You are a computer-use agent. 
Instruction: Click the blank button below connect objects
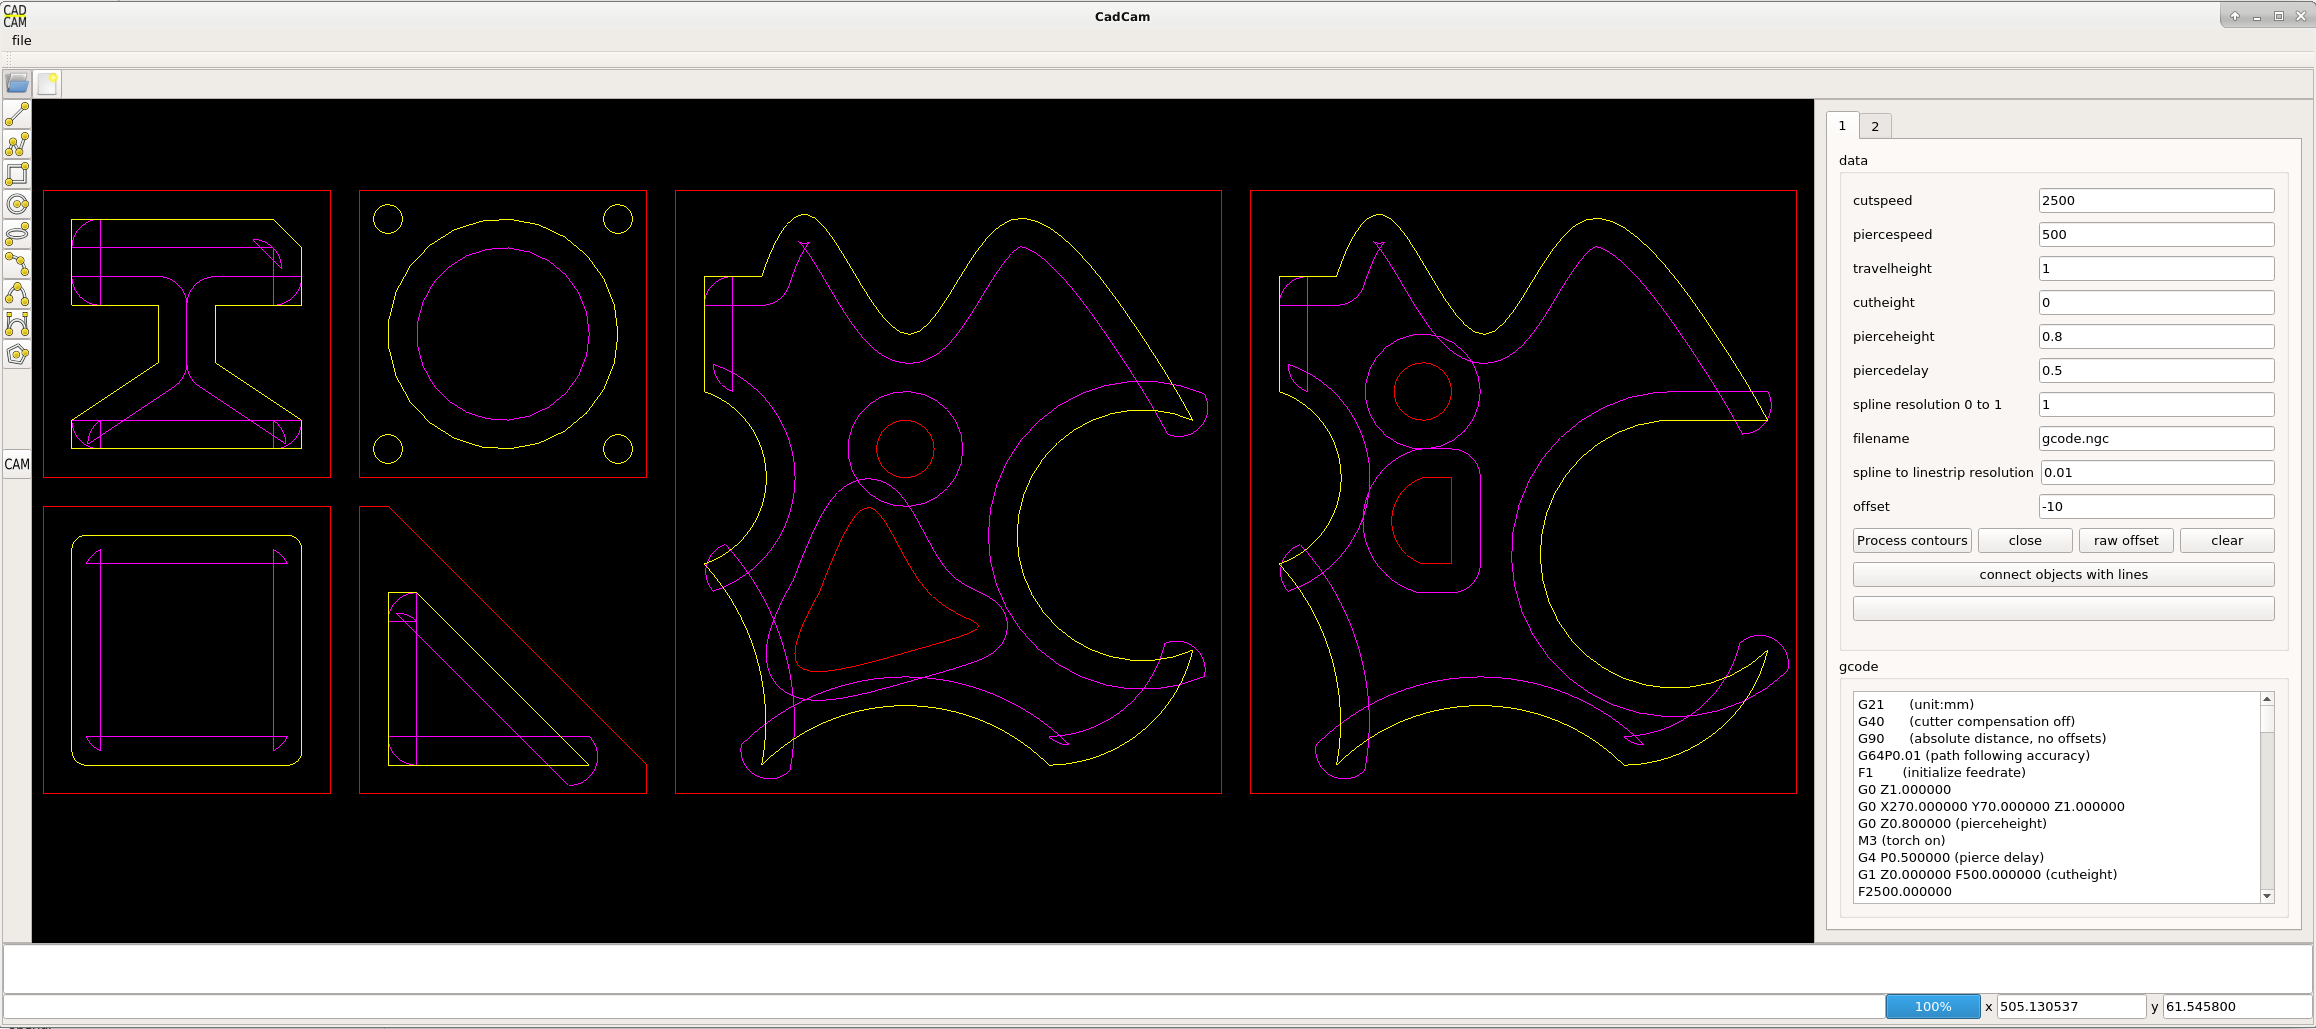[2063, 608]
